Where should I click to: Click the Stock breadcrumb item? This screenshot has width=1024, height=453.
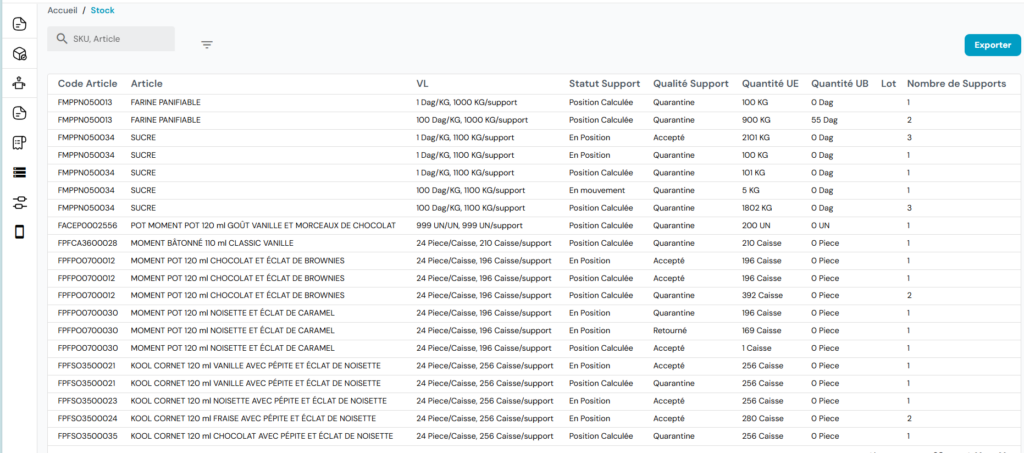click(x=102, y=10)
